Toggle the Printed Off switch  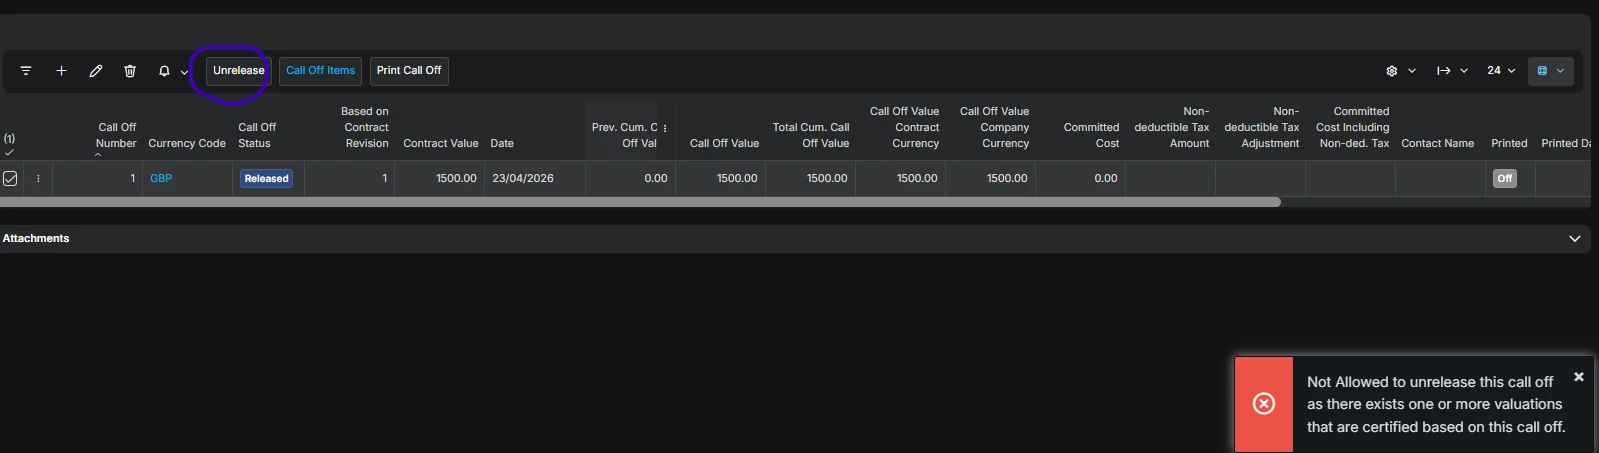(1504, 179)
